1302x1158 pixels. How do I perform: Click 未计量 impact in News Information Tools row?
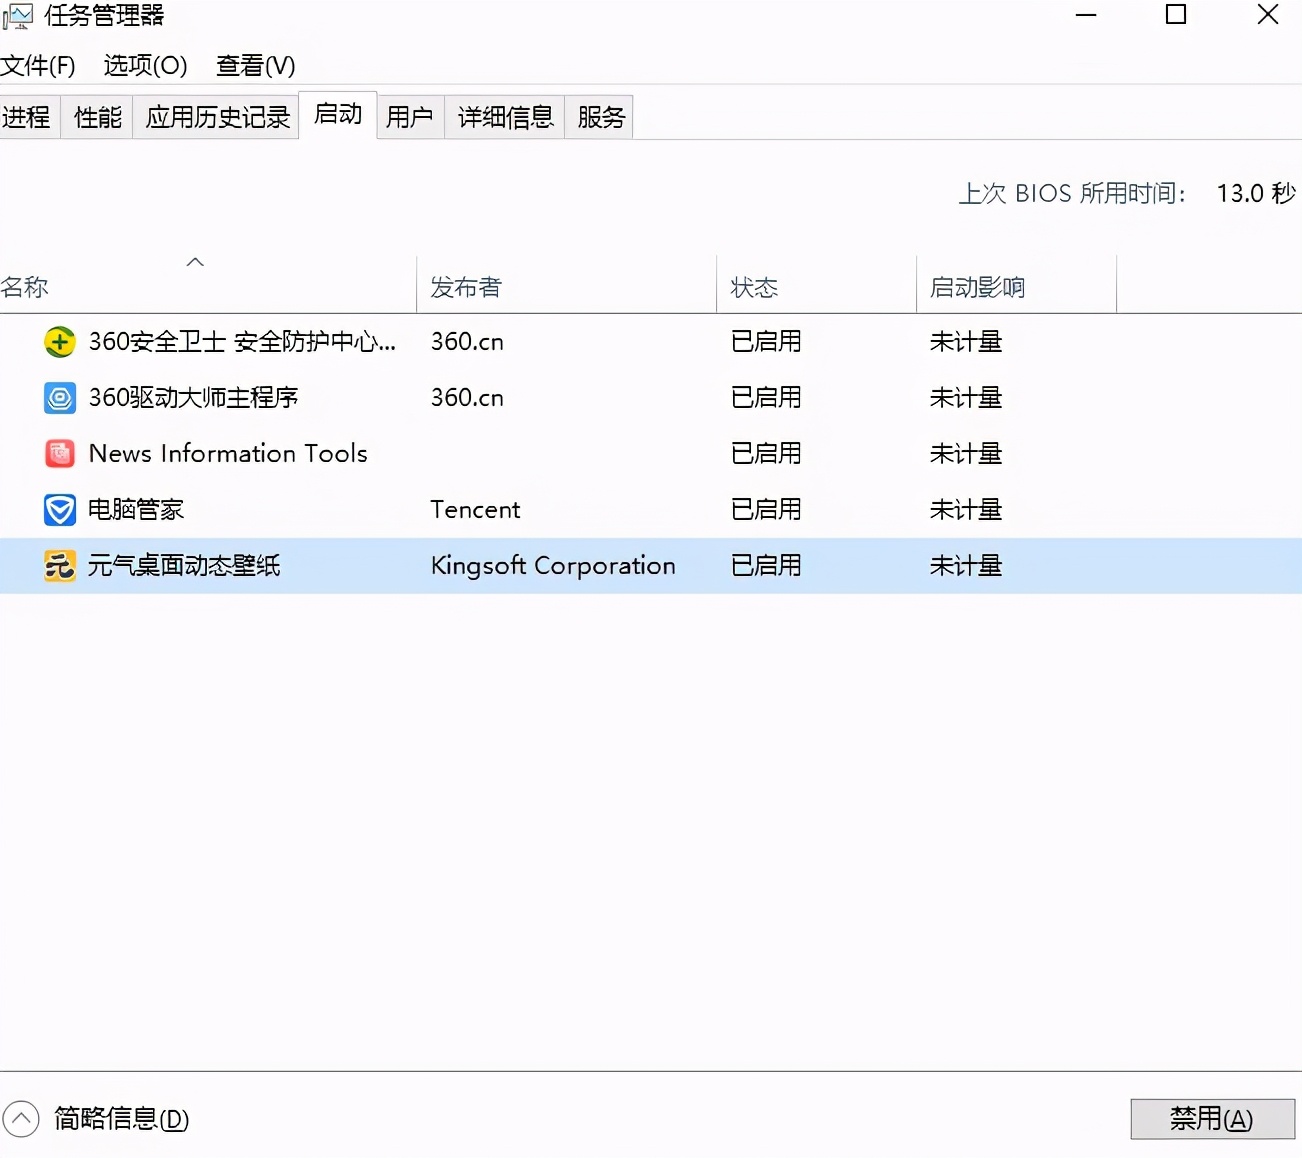coord(966,454)
